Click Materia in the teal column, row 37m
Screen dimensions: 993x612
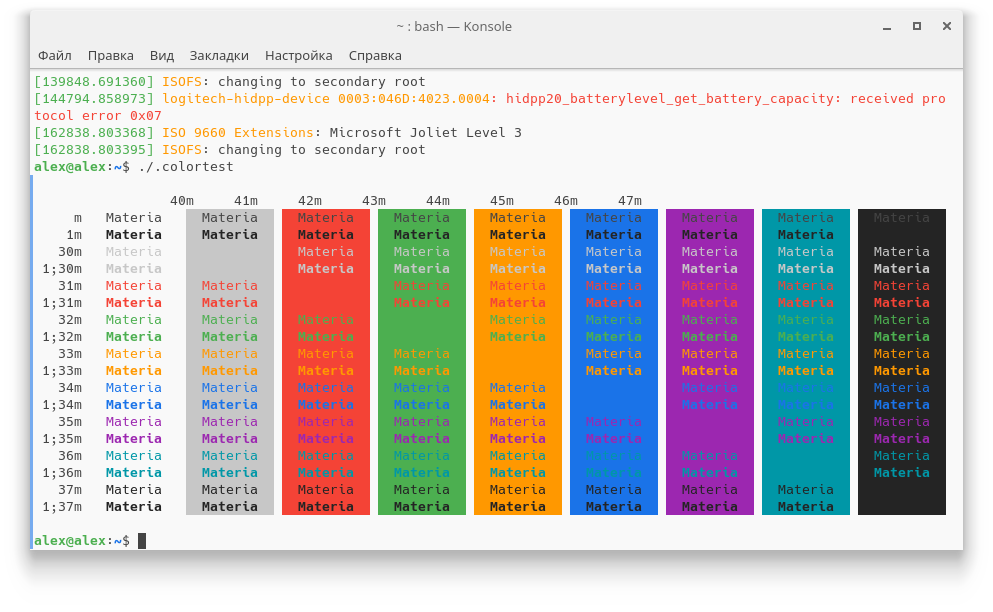[x=806, y=490]
